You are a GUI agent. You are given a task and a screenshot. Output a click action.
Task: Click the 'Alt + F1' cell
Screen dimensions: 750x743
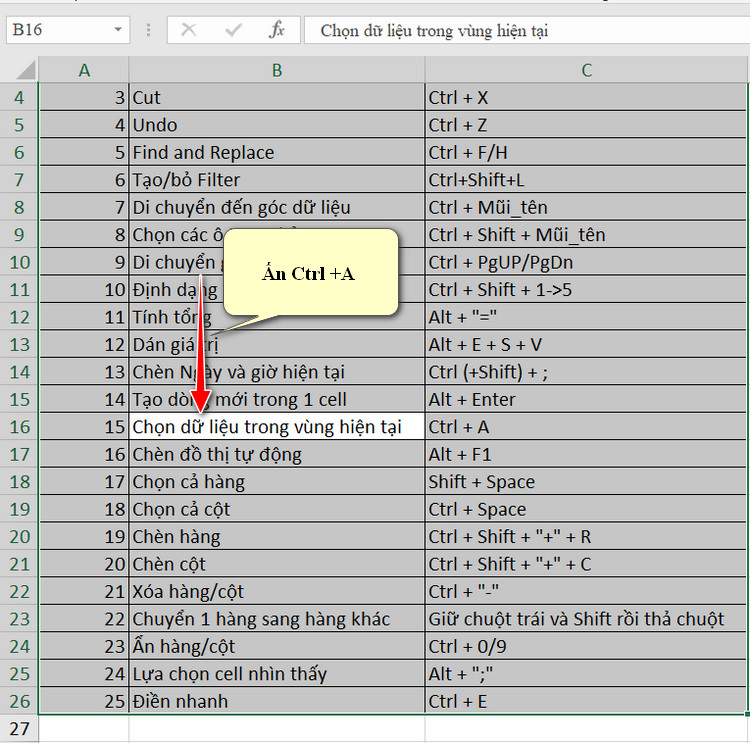pos(585,454)
